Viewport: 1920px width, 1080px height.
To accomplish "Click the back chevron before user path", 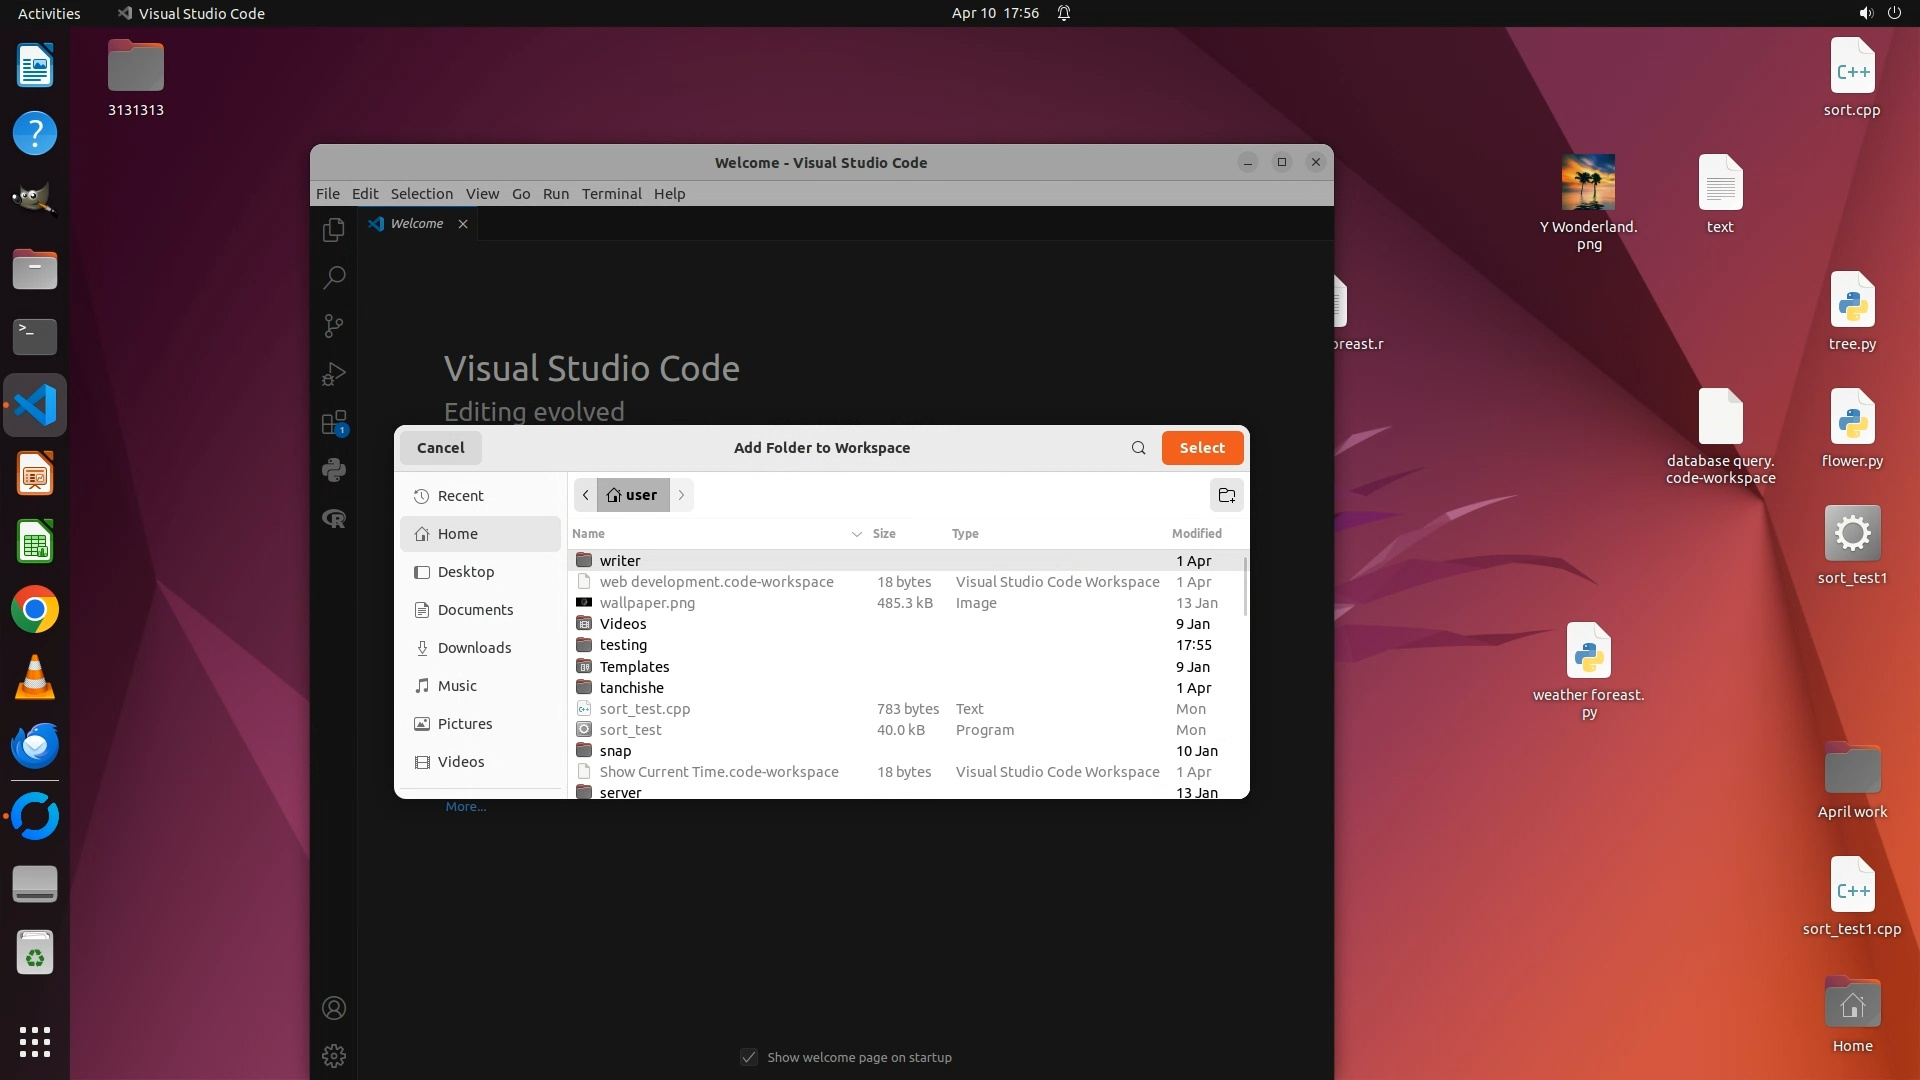I will 586,495.
